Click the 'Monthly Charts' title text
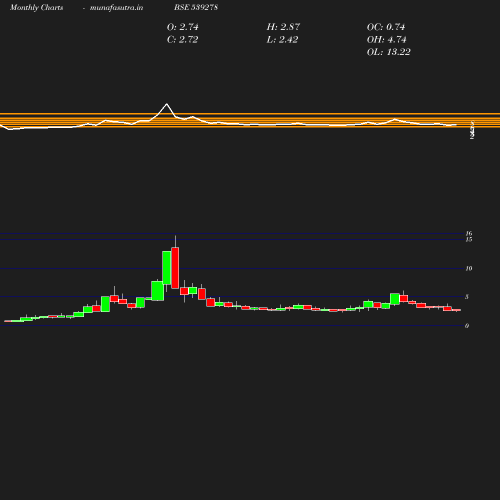 pos(36,7)
